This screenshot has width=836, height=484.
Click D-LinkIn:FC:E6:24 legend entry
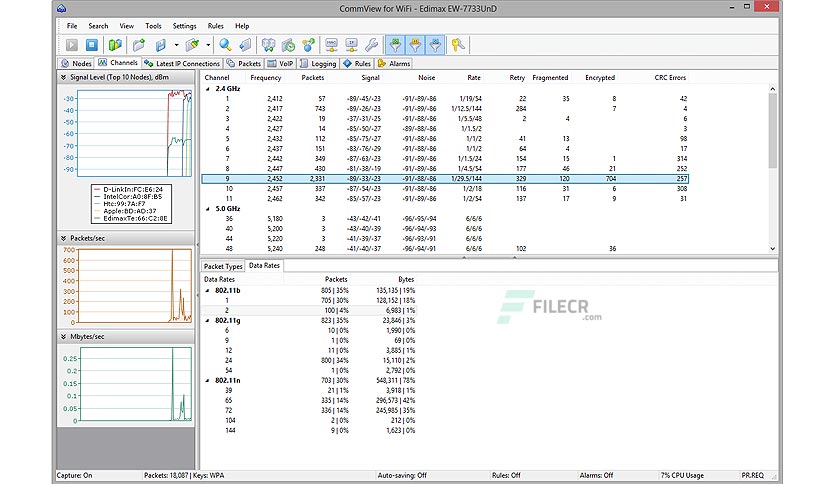coord(133,189)
